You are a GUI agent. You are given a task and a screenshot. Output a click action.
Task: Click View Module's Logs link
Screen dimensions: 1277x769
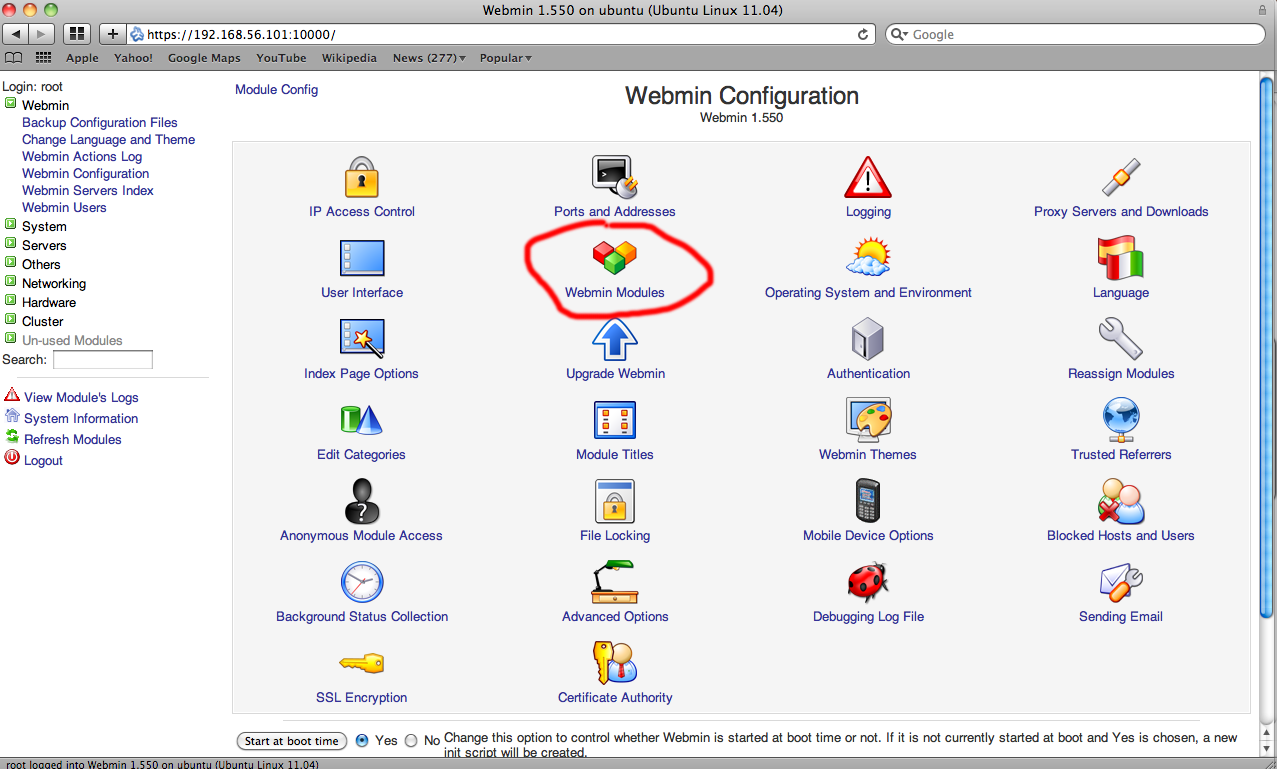click(81, 397)
